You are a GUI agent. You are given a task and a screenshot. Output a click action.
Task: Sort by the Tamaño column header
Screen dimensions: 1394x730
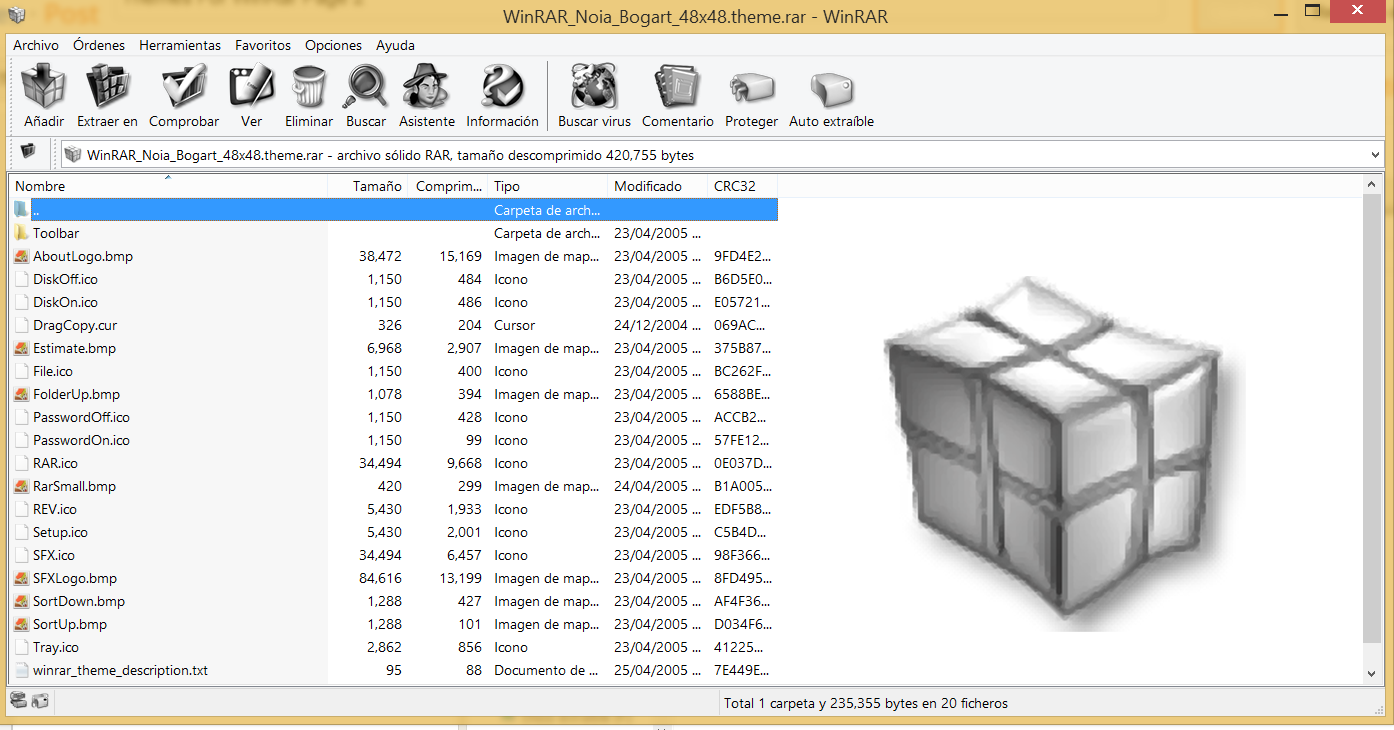coord(368,186)
